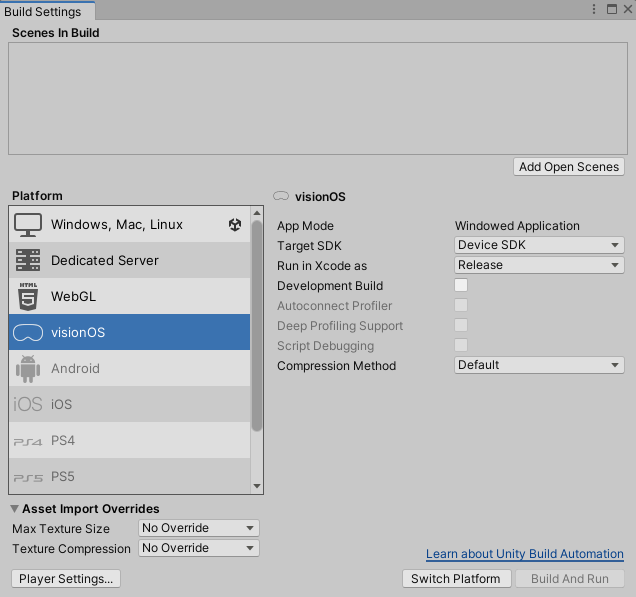Open the Max Texture Size dropdown
Viewport: 636px width, 597px height.
coord(199,528)
